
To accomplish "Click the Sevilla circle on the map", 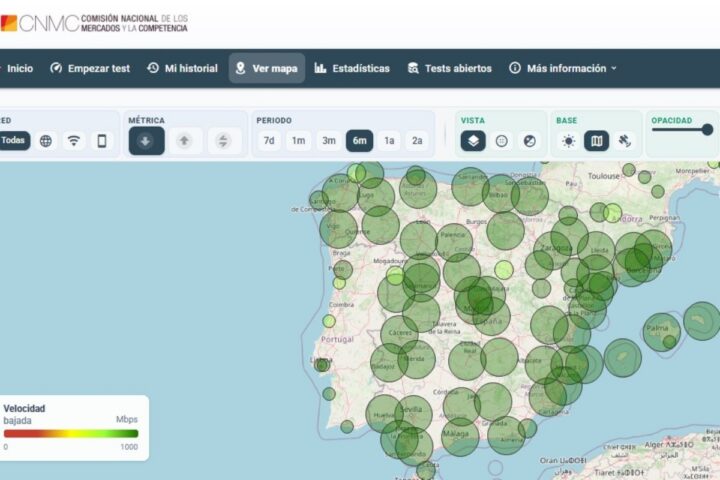I will [x=413, y=414].
